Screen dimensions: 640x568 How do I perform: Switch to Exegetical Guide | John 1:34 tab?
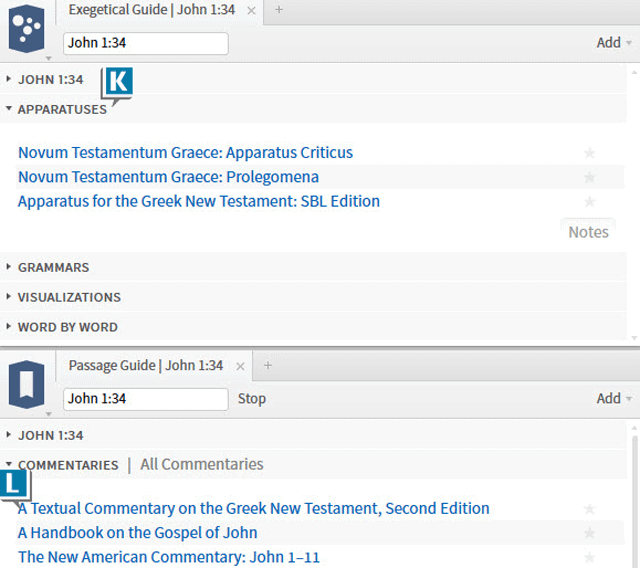(x=151, y=10)
